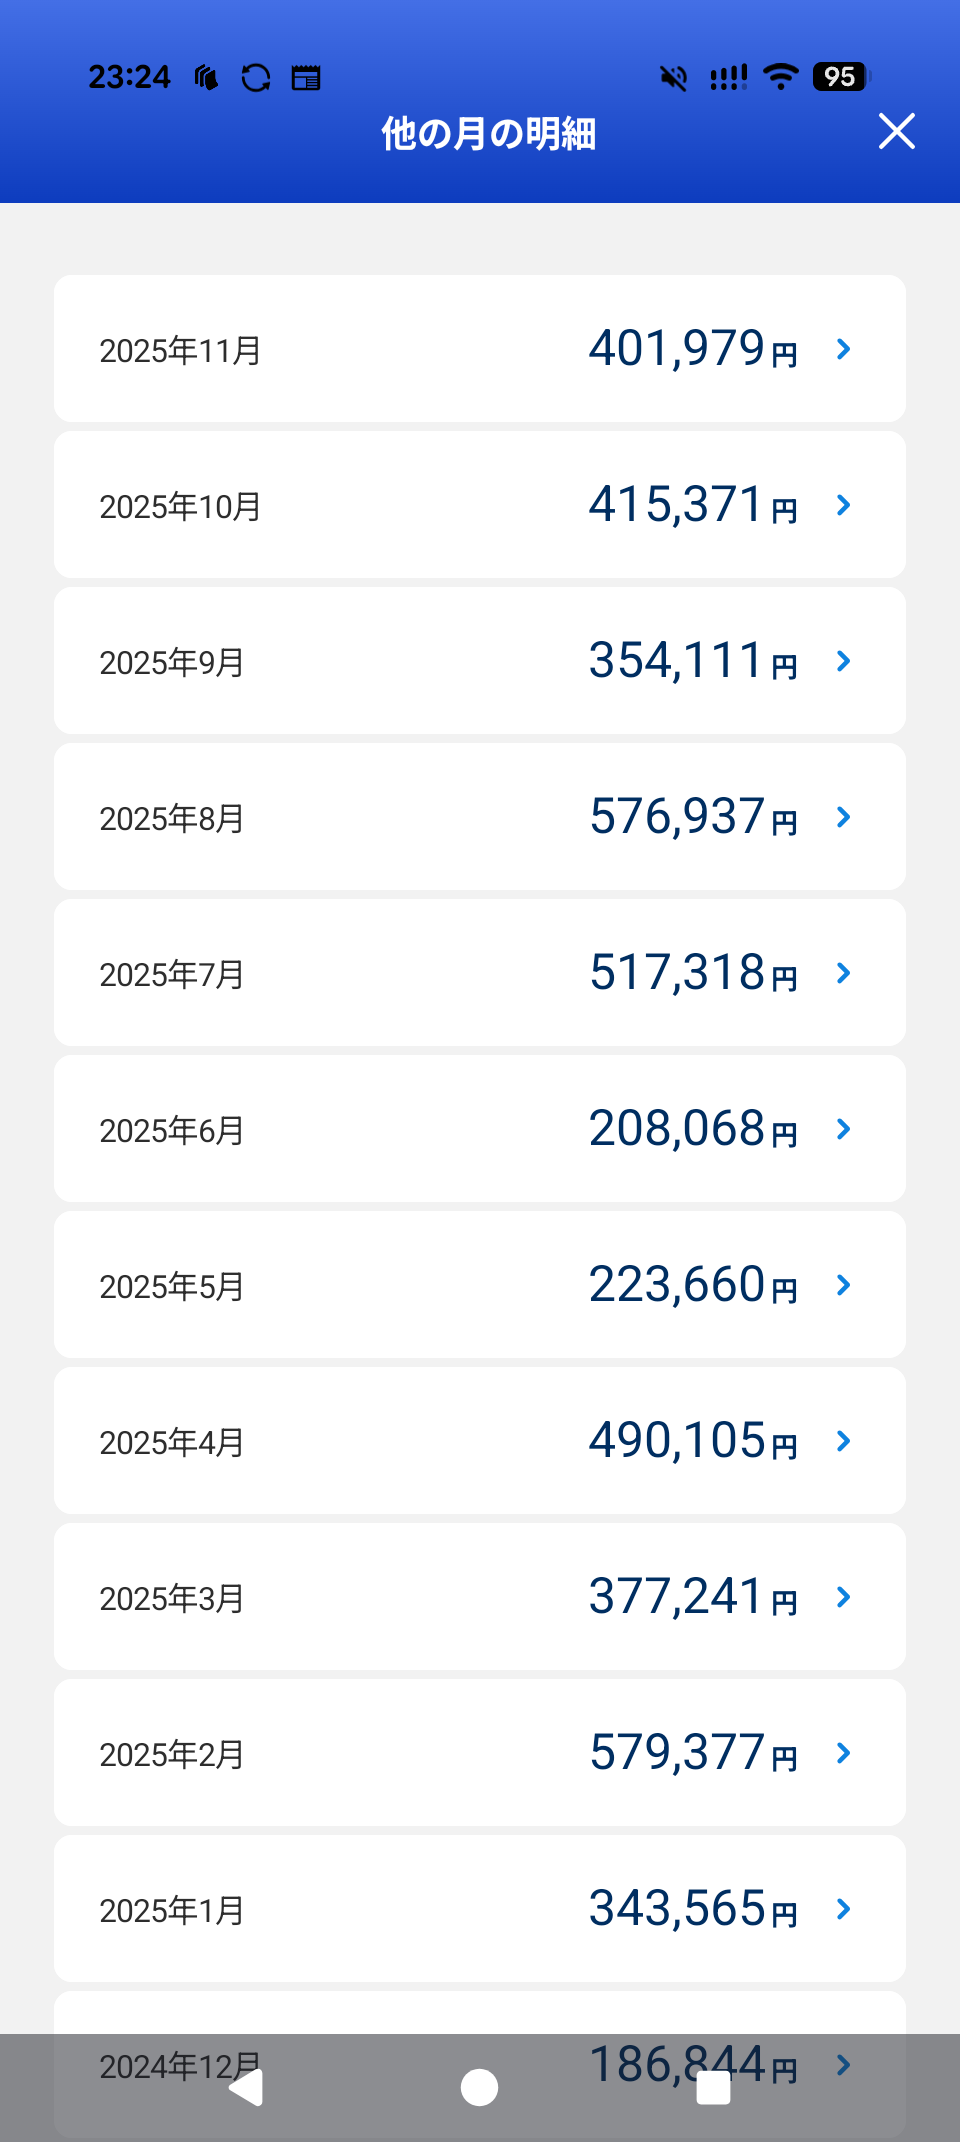Tap the chevron for 2025年11月
This screenshot has height=2142, width=960.
click(843, 349)
